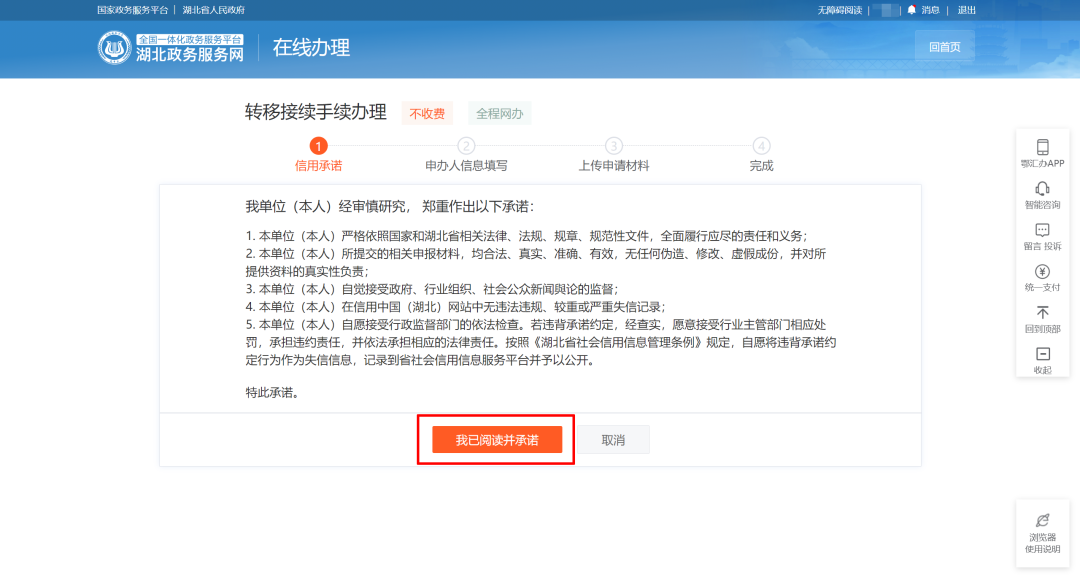Enable 无障碍阅读 mode
The height and width of the screenshot is (580, 1080).
click(839, 10)
